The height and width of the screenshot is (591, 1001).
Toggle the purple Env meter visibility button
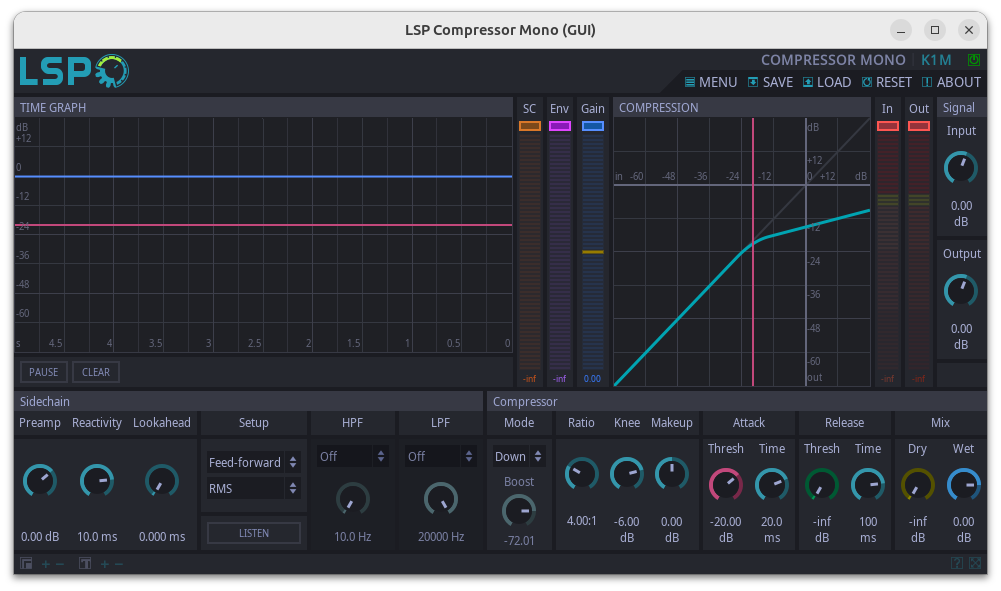coord(559,126)
